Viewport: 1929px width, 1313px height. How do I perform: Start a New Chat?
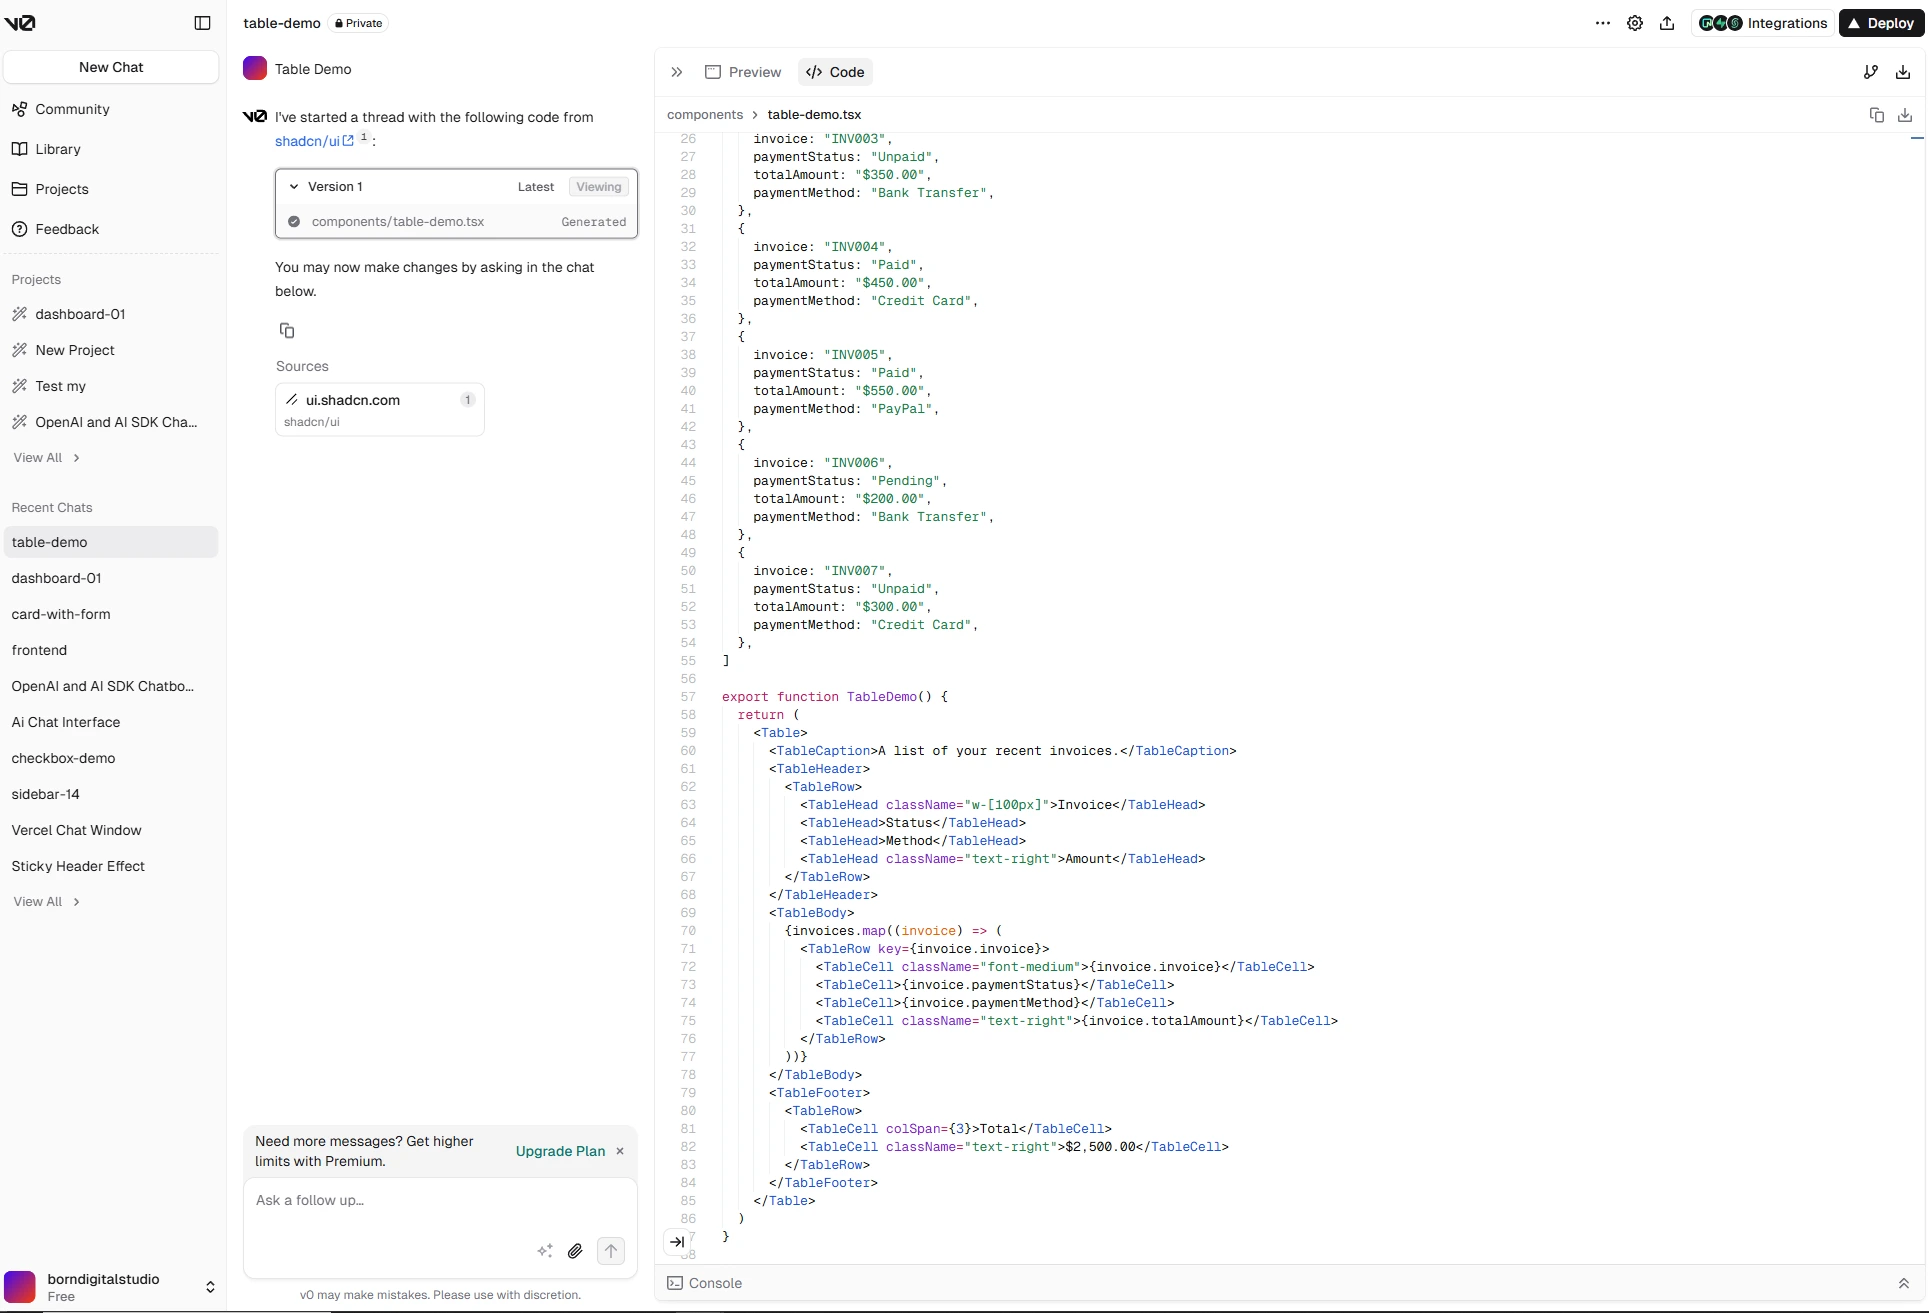(x=111, y=67)
